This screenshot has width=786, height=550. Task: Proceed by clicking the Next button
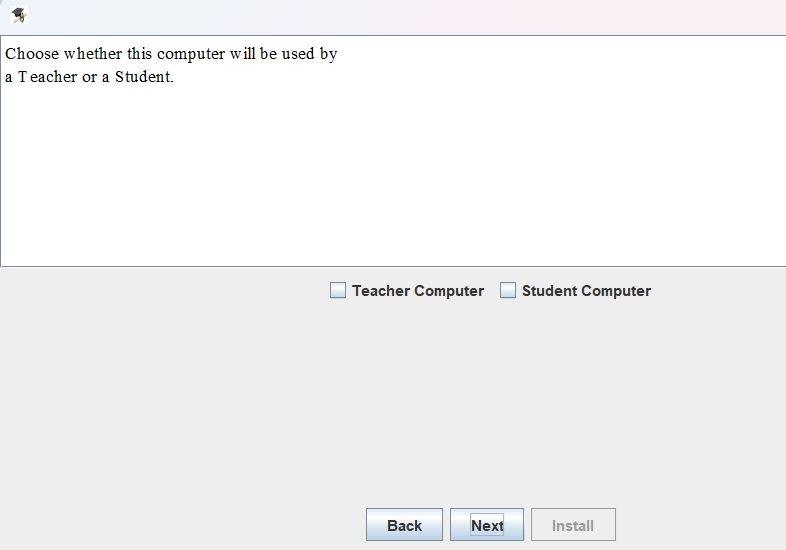pos(487,524)
